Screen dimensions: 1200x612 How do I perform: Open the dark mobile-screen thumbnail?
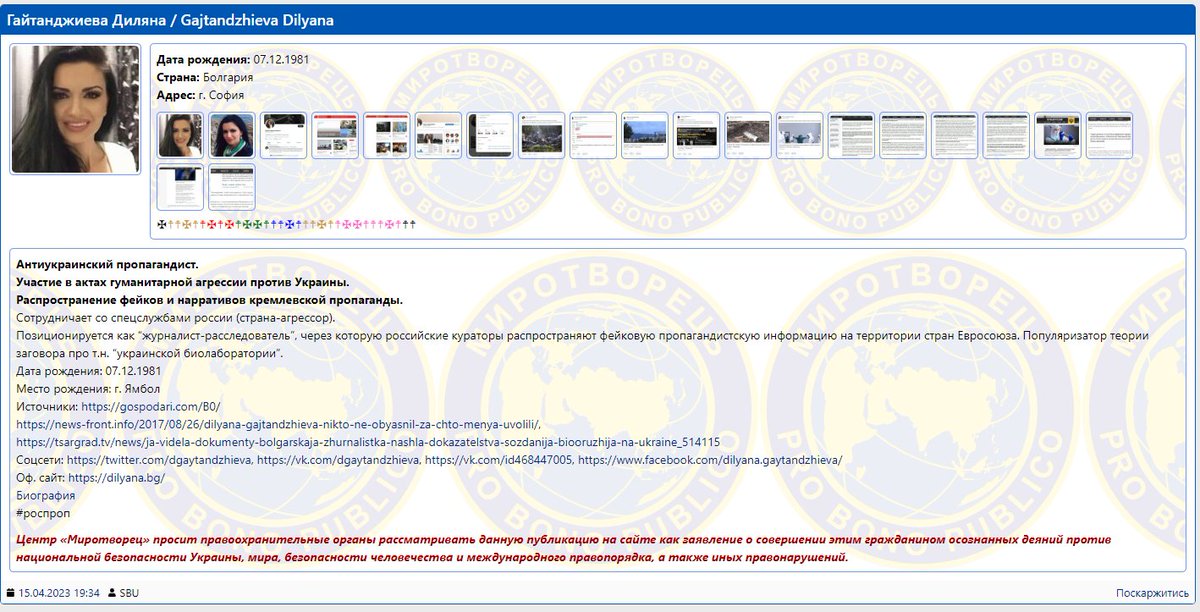[x=490, y=135]
